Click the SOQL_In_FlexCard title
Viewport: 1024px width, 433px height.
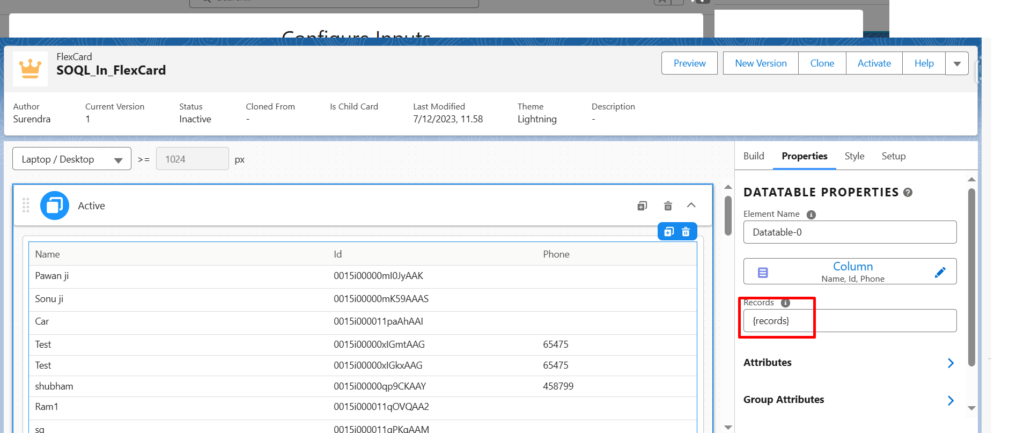click(x=111, y=70)
